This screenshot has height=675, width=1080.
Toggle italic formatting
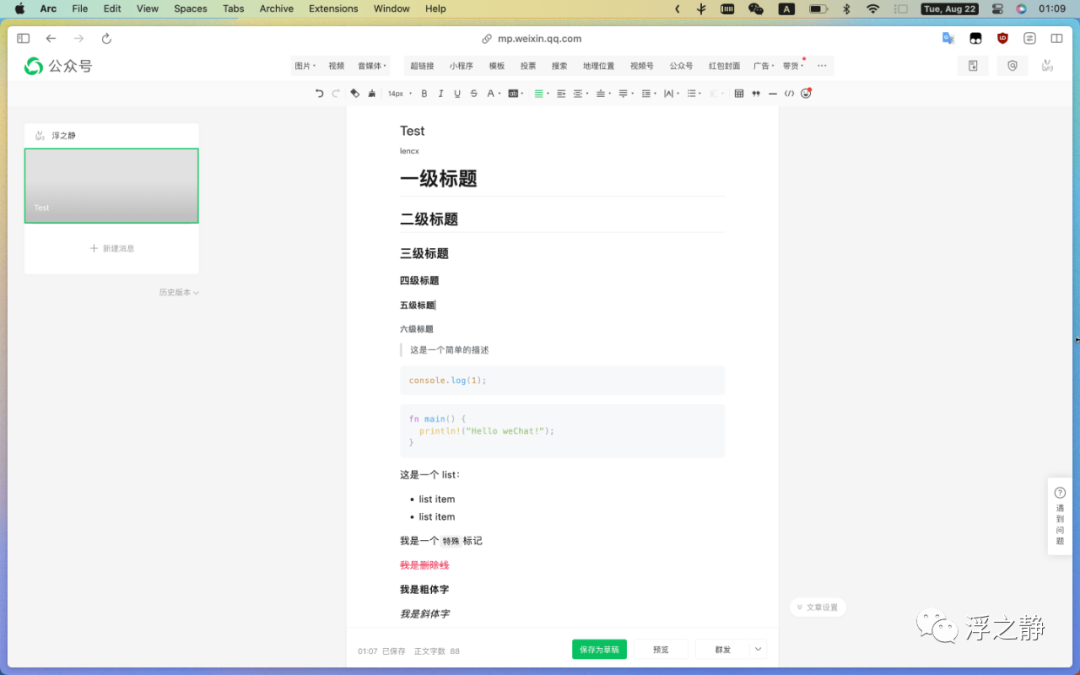441,94
